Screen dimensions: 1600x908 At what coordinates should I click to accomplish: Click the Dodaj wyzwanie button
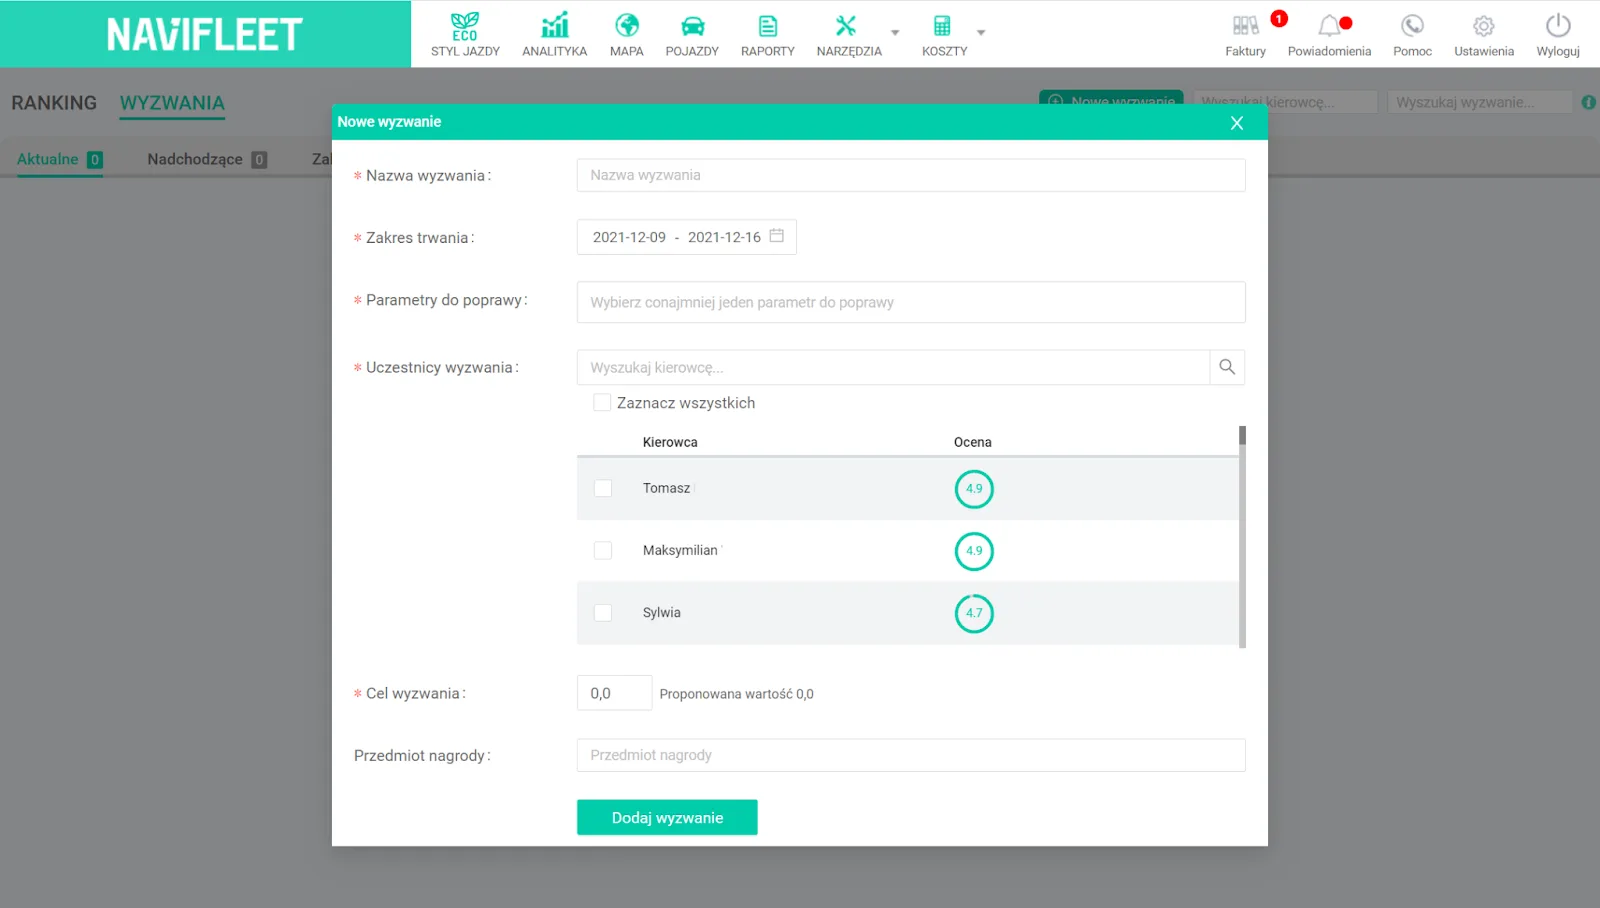click(x=667, y=817)
